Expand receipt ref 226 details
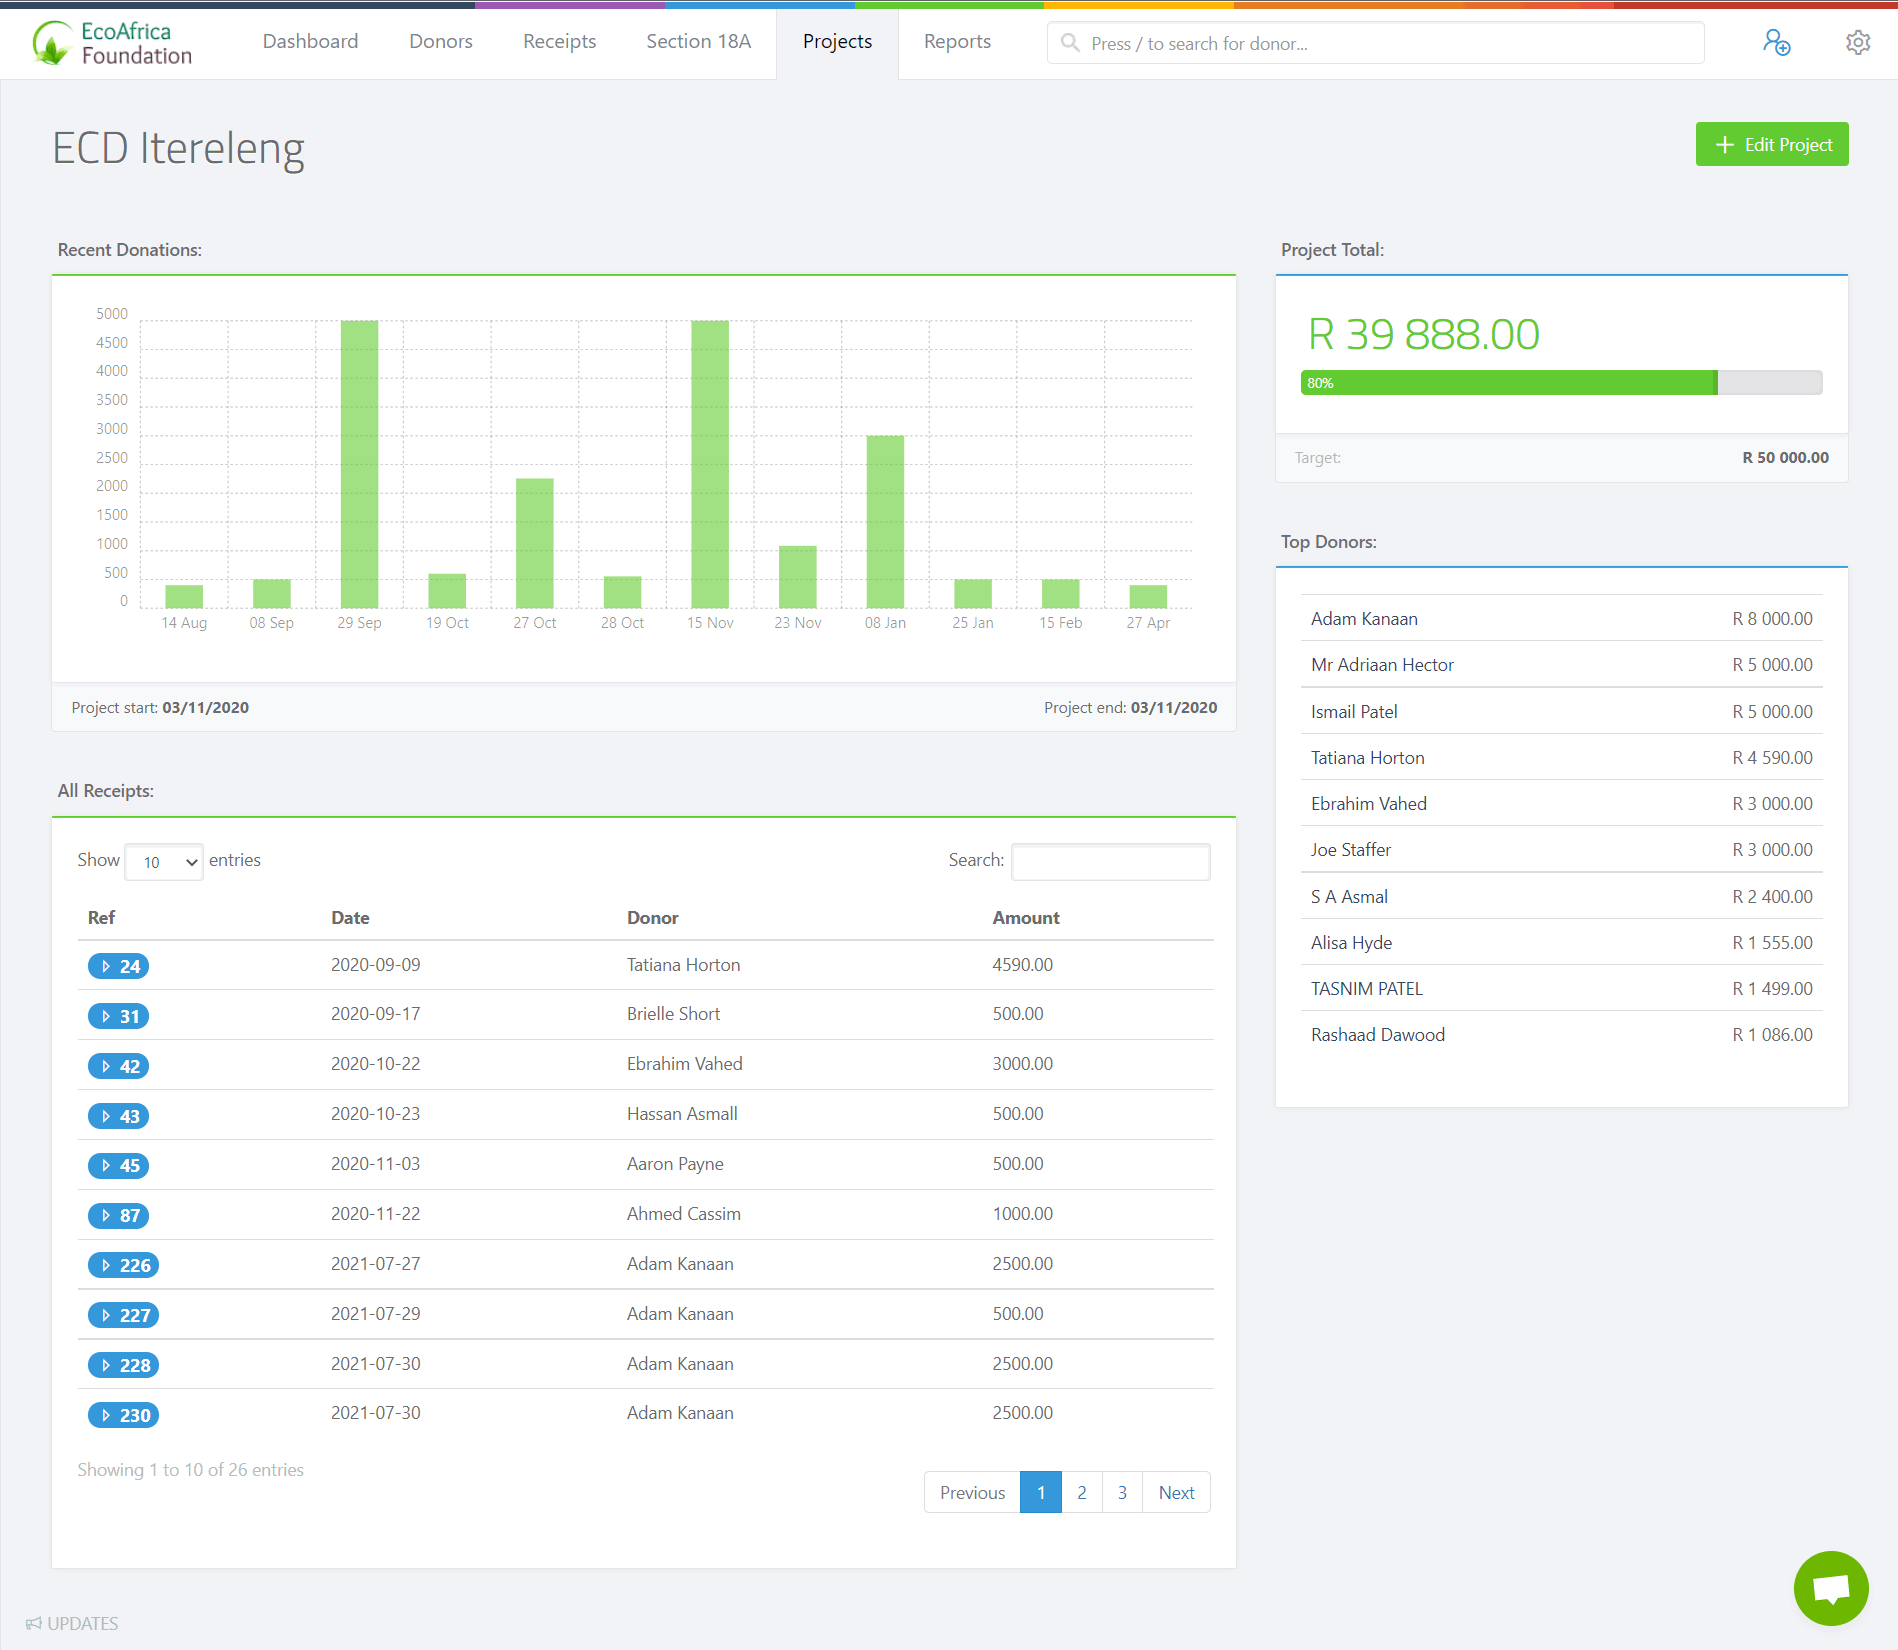This screenshot has width=1898, height=1650. coord(123,1264)
